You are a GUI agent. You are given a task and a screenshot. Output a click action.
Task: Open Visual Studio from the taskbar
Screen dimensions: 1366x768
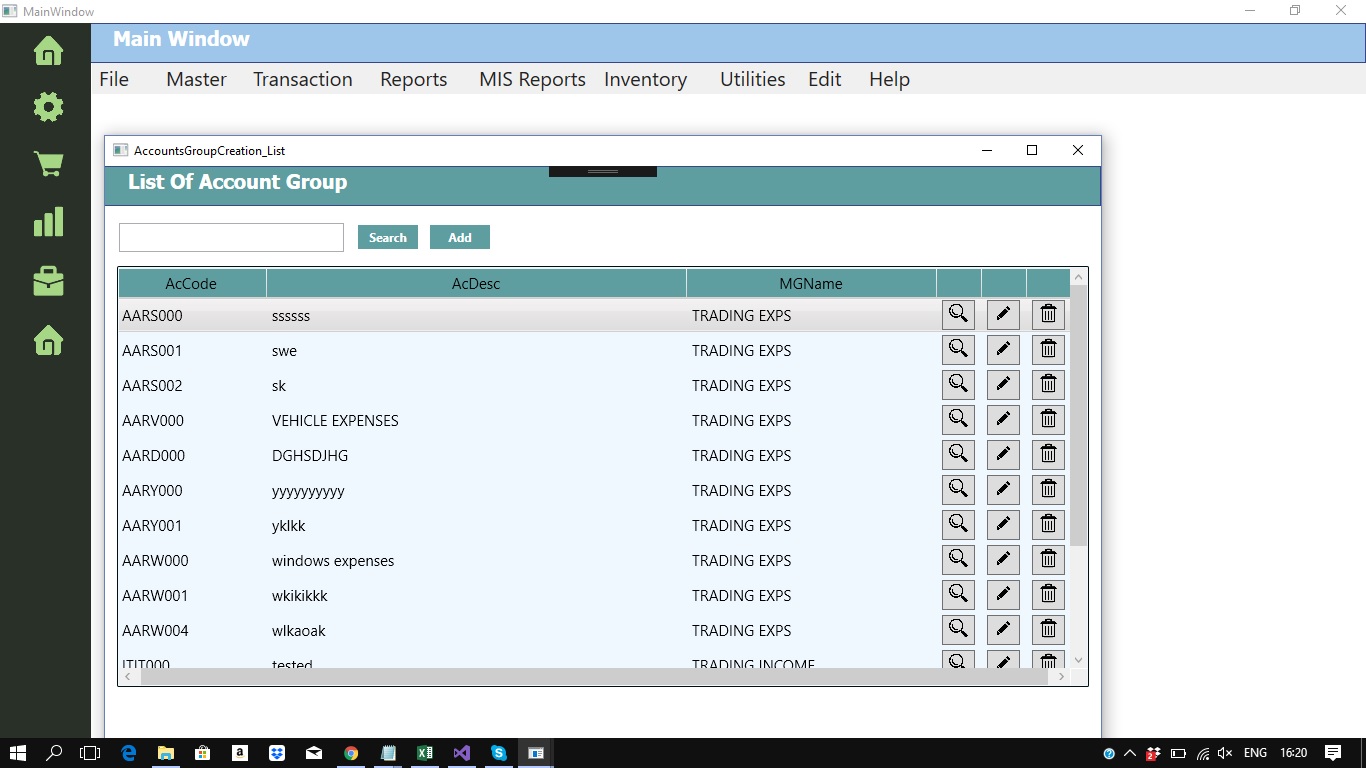461,753
